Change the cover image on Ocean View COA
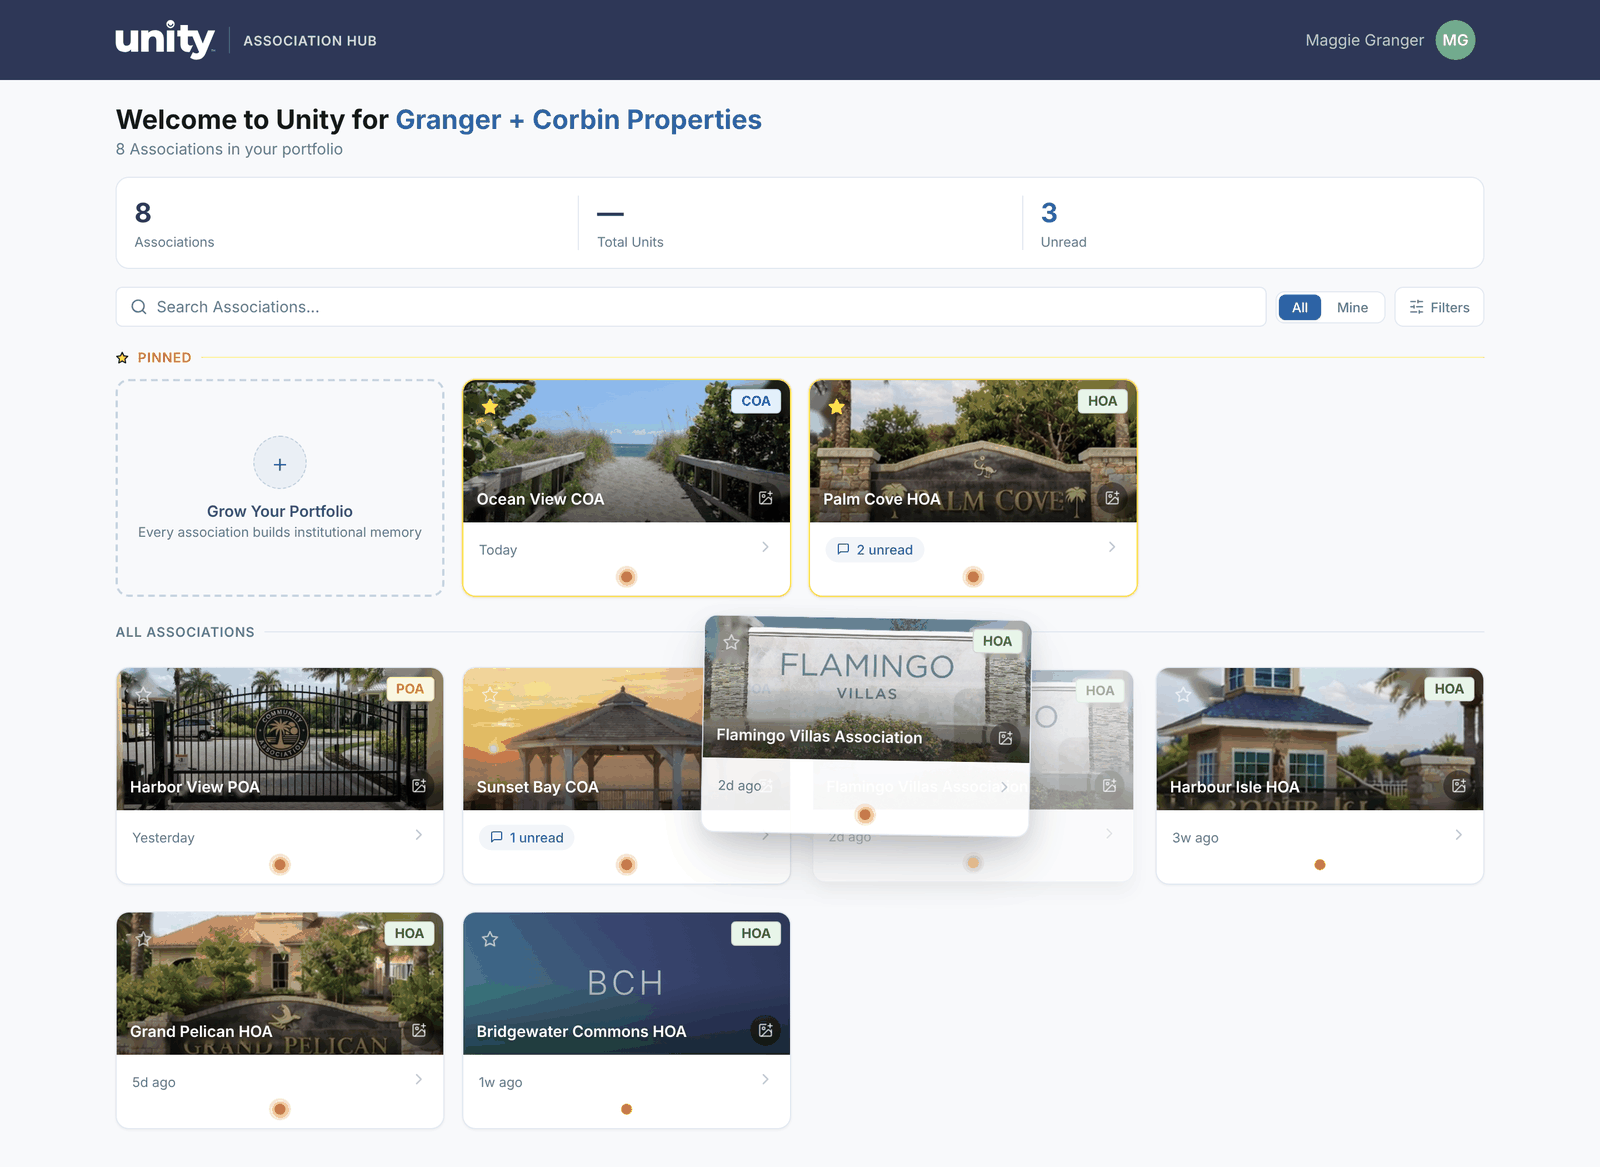Viewport: 1600px width, 1167px height. pos(766,498)
